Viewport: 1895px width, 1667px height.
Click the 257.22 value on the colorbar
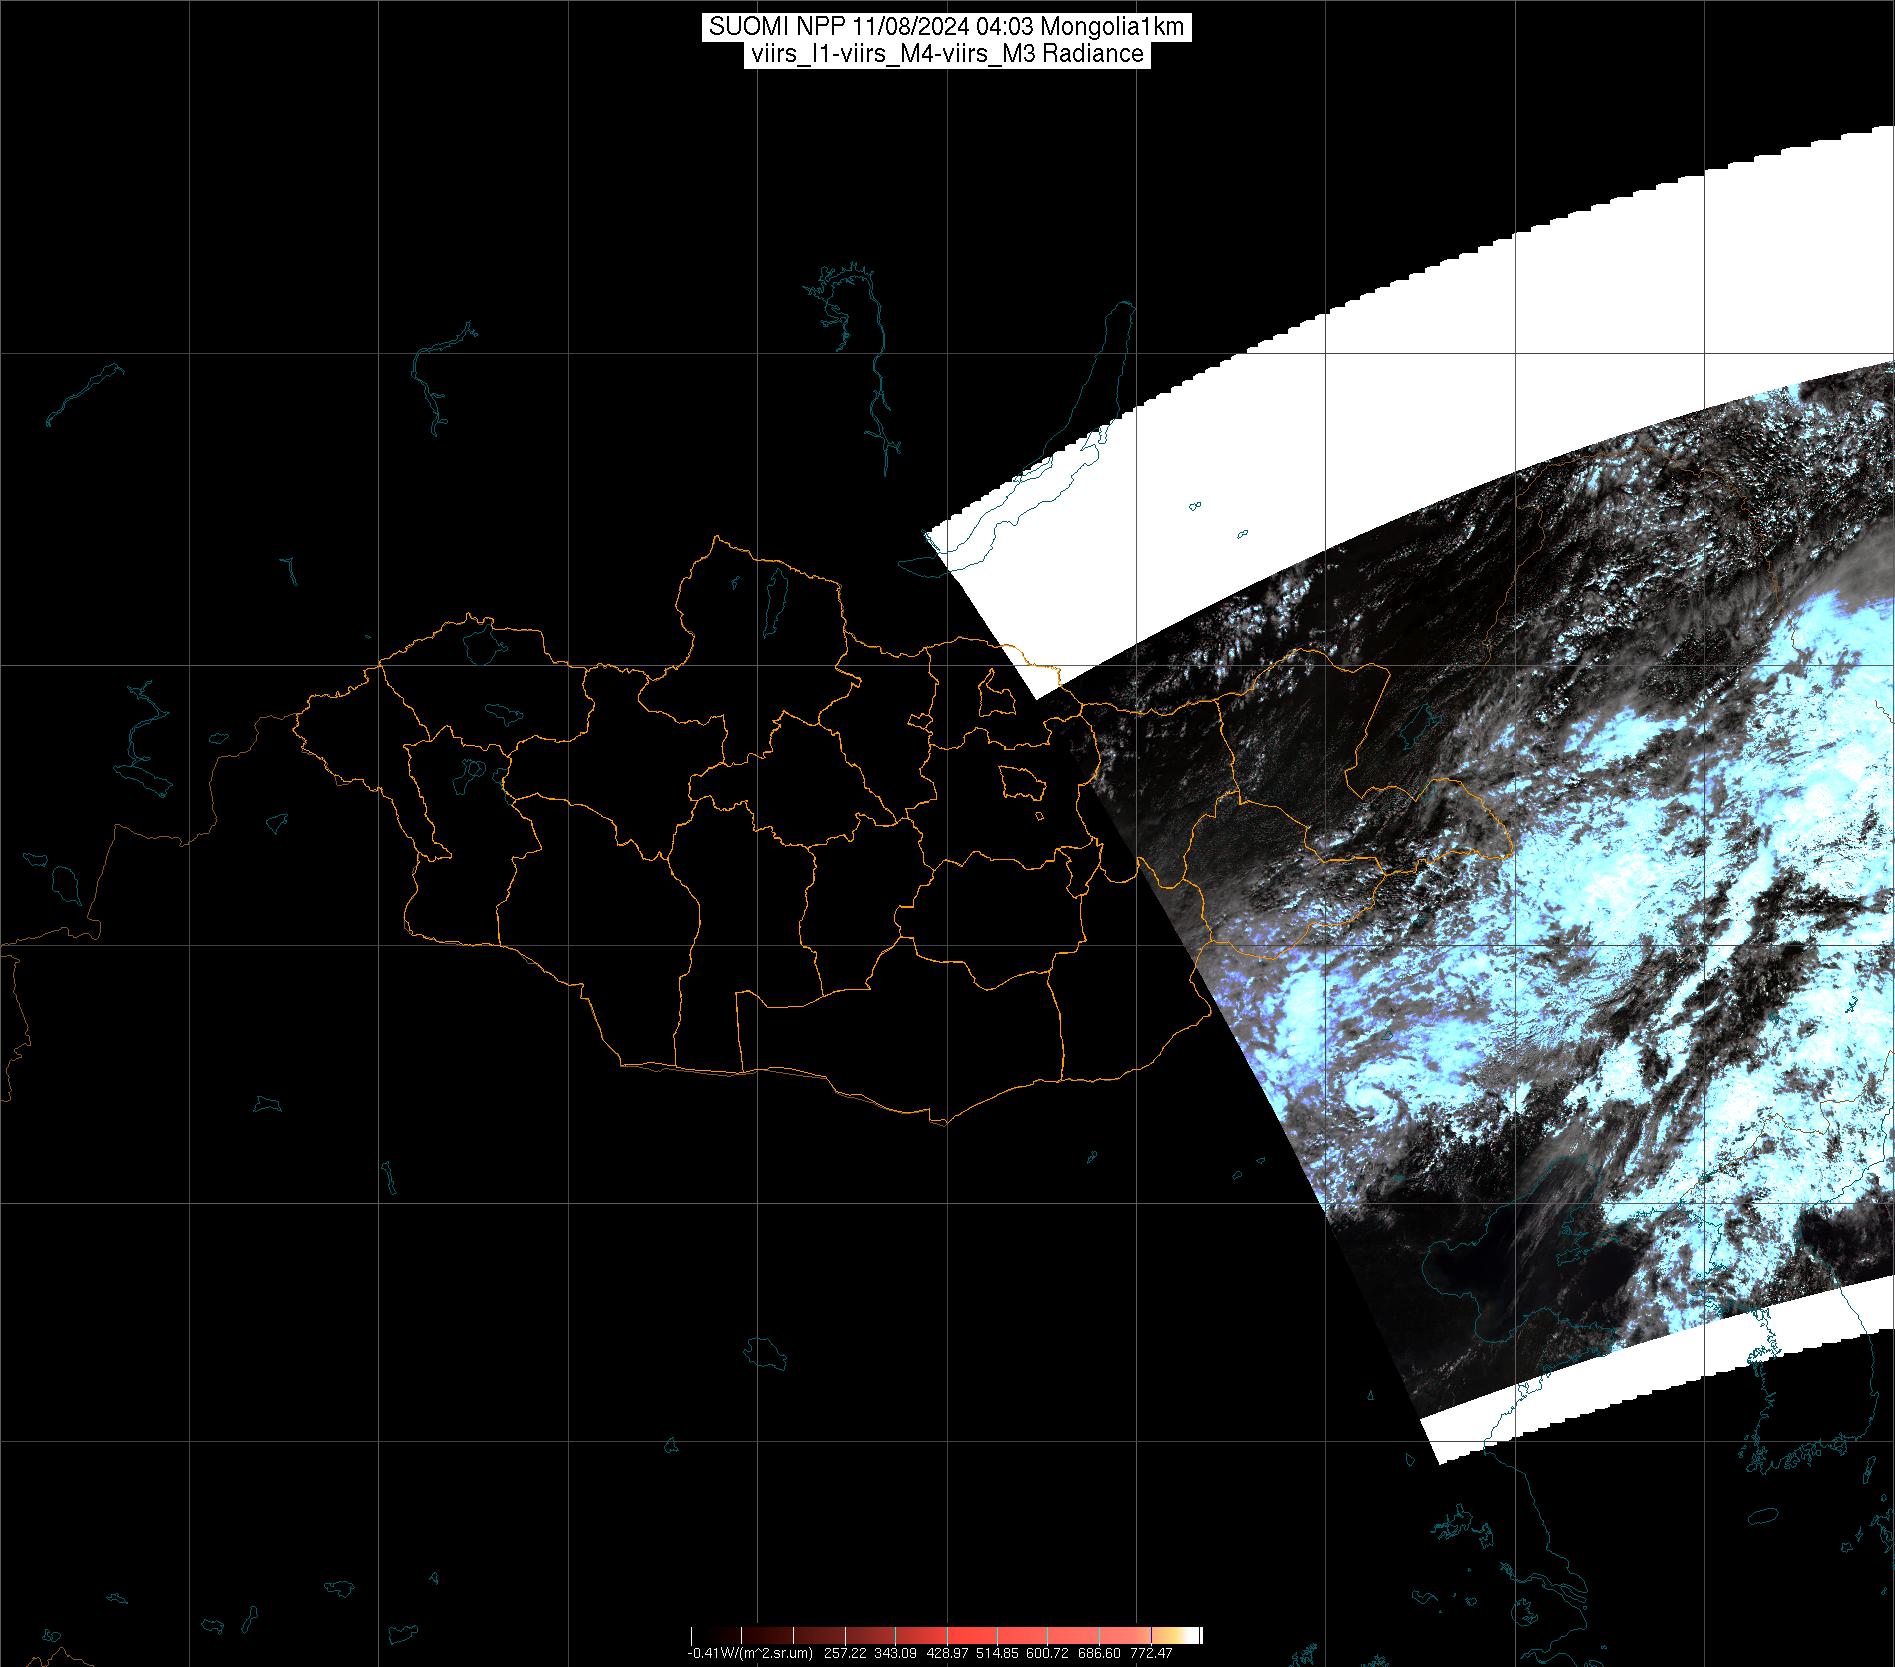(847, 1653)
